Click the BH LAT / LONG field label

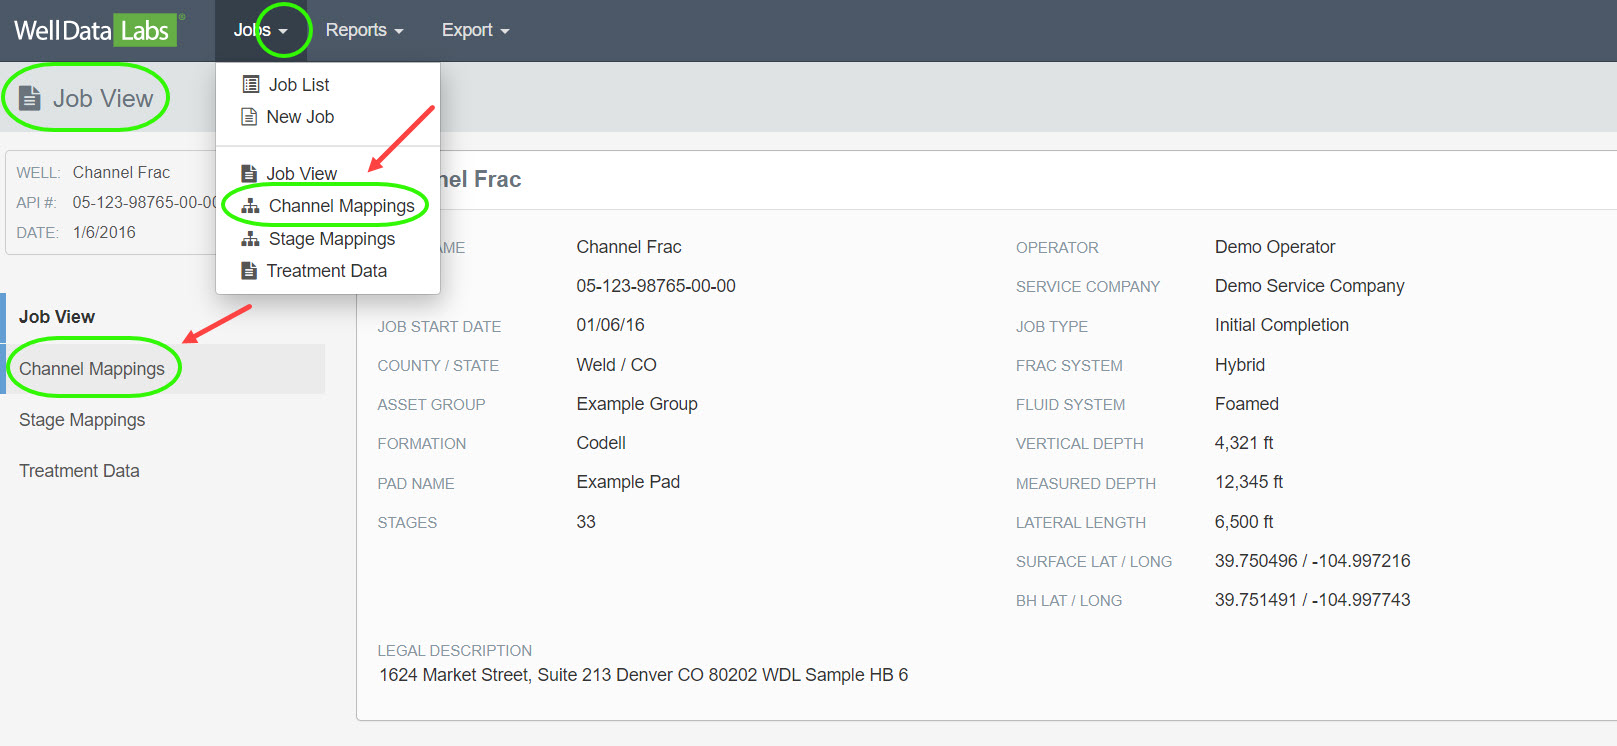point(1069,601)
